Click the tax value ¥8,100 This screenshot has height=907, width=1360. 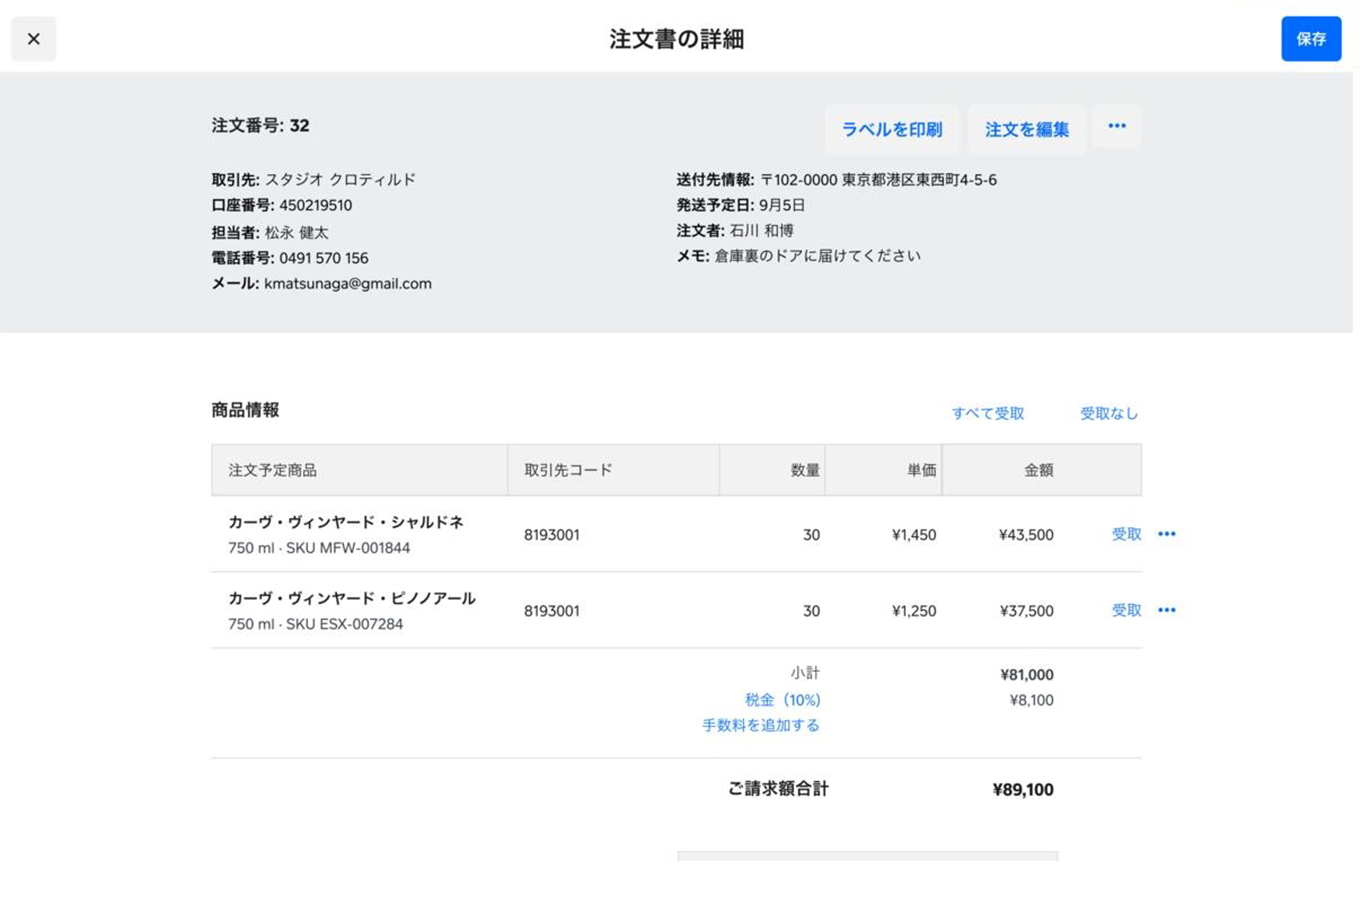pos(1031,700)
